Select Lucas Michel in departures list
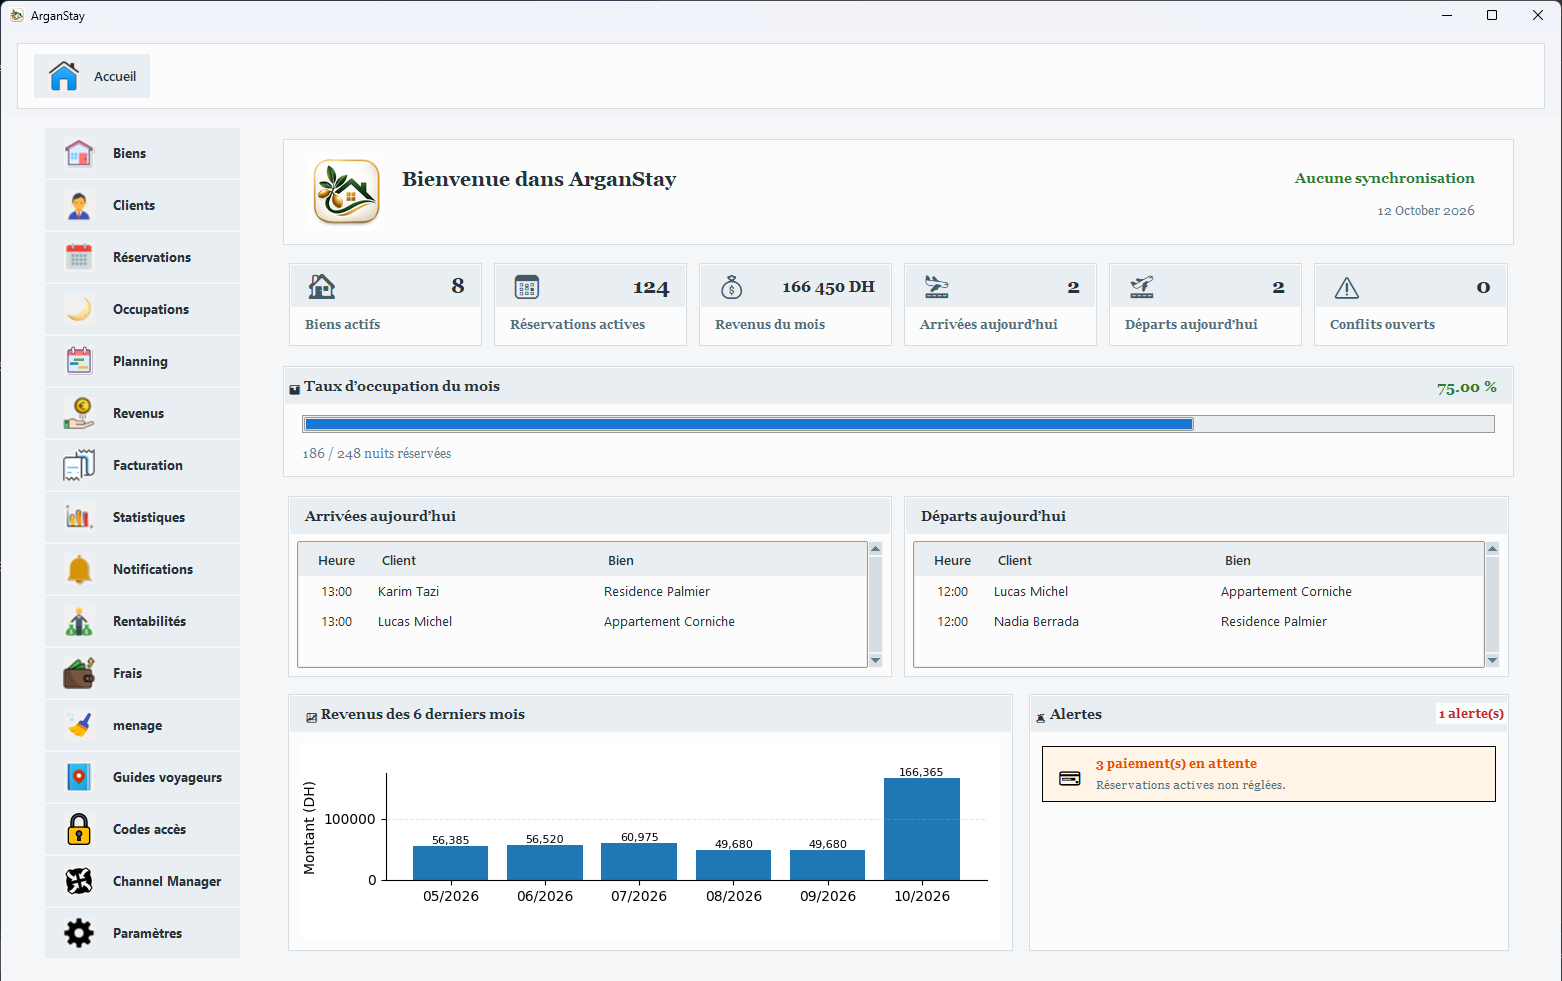The height and width of the screenshot is (981, 1562). pos(1031,591)
